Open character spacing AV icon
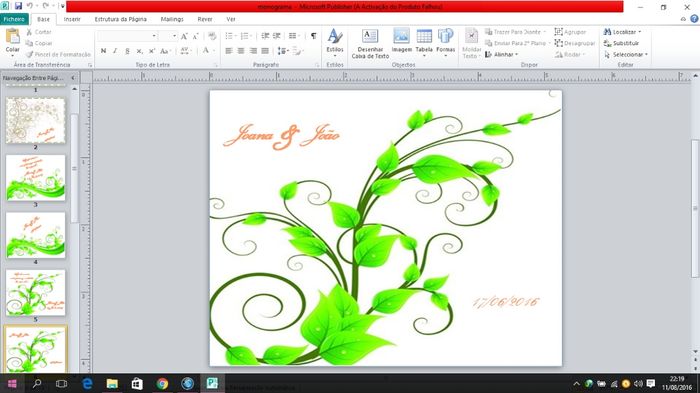The height and width of the screenshot is (393, 700). [x=185, y=51]
